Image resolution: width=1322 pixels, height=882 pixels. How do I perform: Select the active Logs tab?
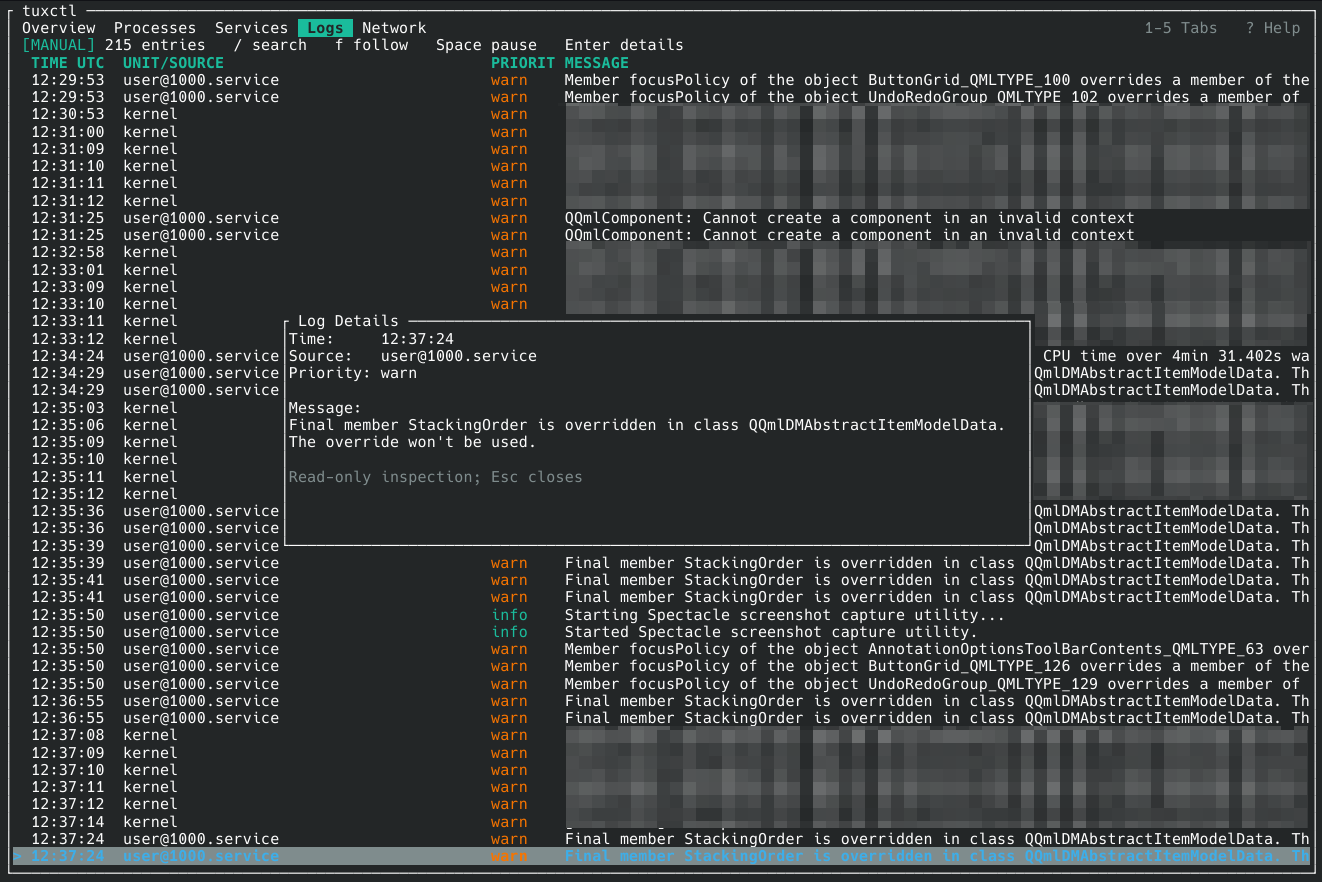coord(325,28)
